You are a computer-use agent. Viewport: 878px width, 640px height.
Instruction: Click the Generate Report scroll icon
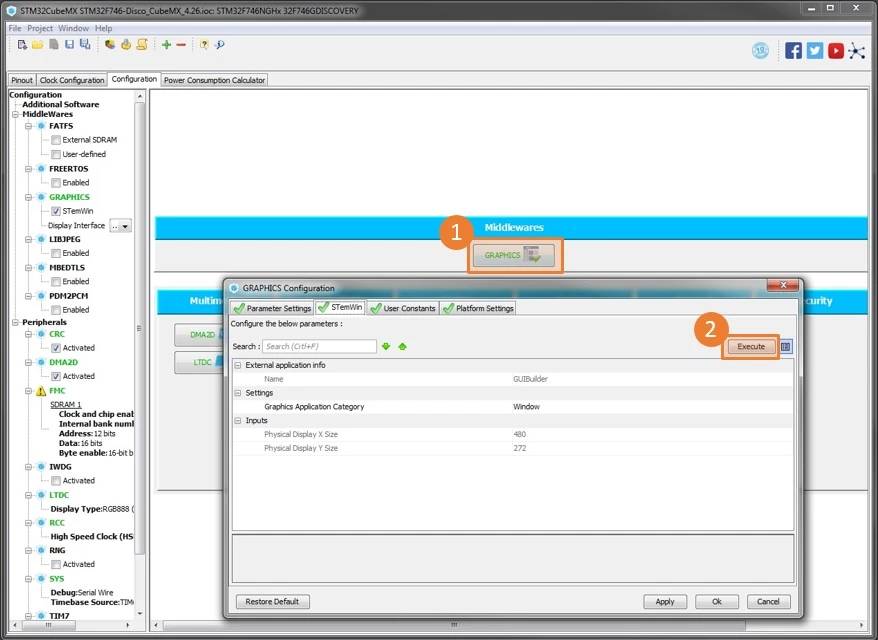click(142, 45)
